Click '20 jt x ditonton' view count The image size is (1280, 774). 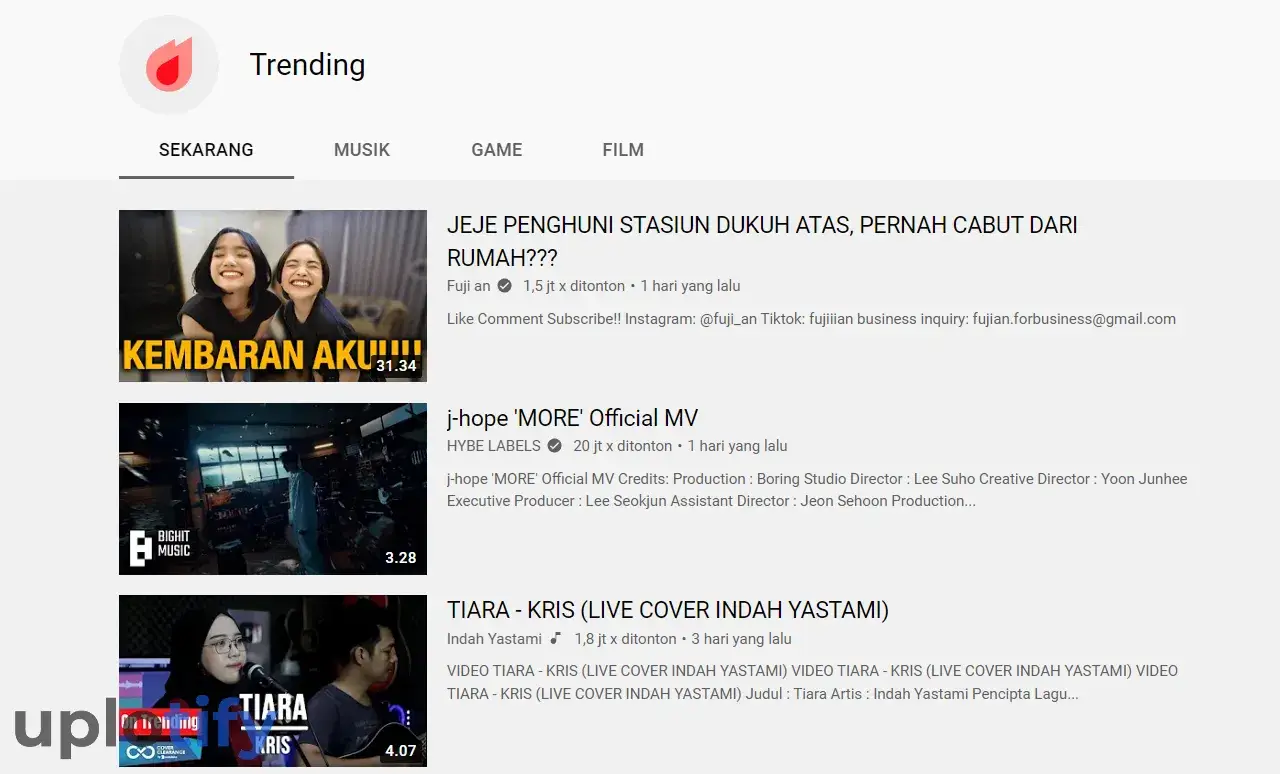click(x=622, y=446)
